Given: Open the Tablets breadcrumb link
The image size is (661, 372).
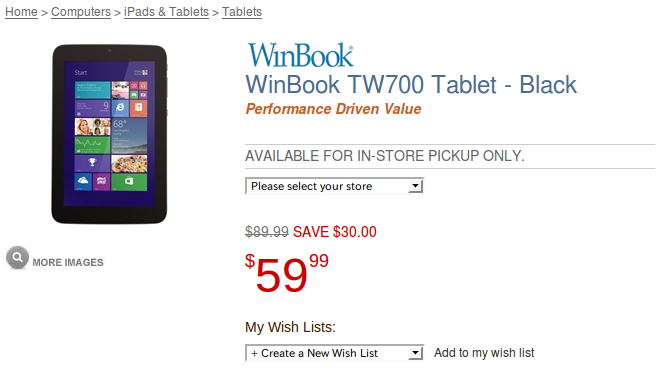Looking at the screenshot, I should click(x=242, y=12).
